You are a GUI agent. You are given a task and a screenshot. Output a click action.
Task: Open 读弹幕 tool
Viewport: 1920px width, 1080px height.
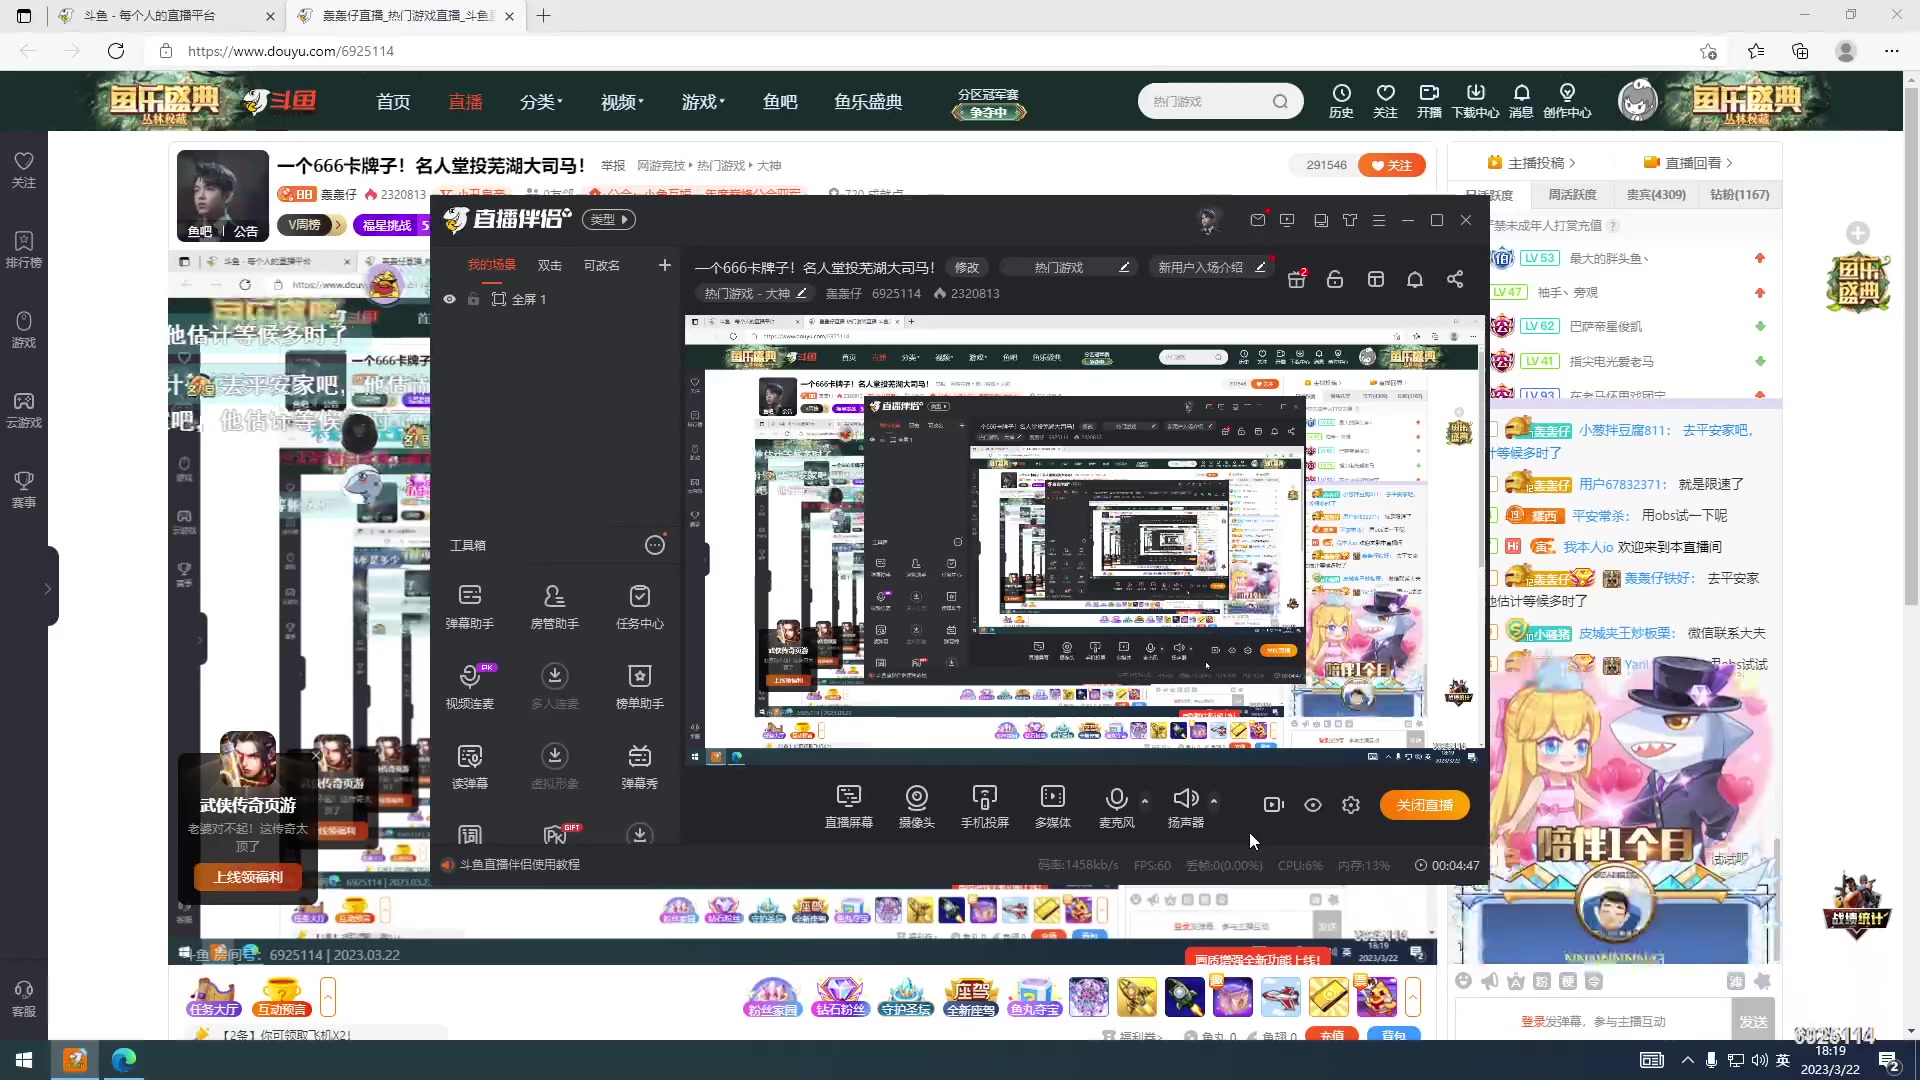click(469, 766)
